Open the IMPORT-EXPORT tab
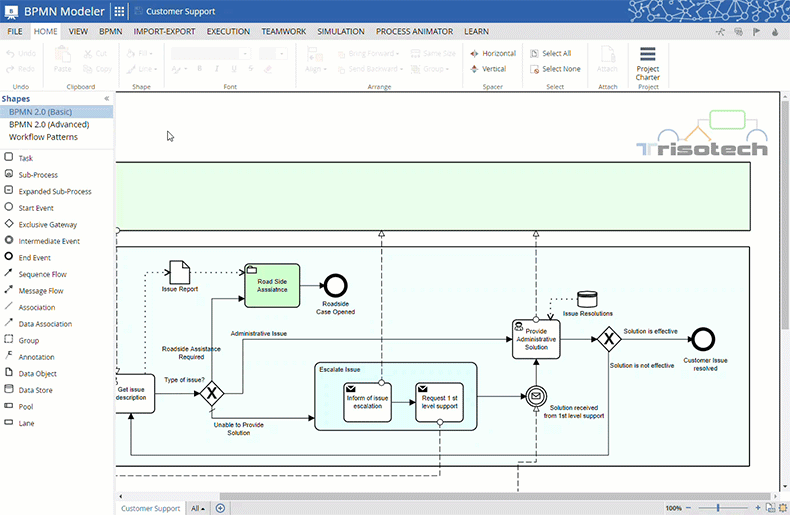 (x=164, y=31)
